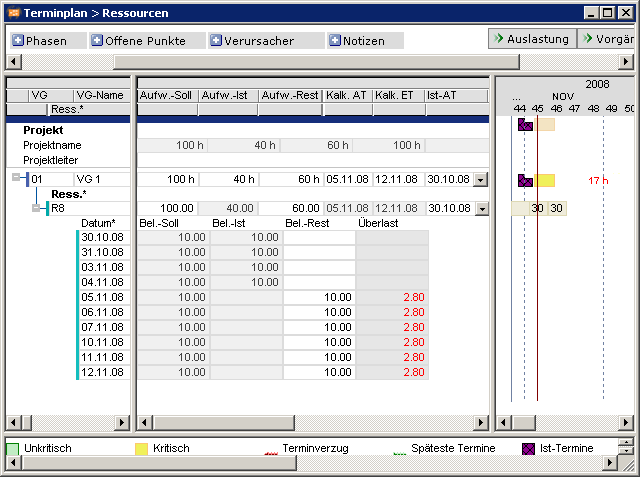Click the purple Ist-Termine bar in Projekt row

point(525,125)
